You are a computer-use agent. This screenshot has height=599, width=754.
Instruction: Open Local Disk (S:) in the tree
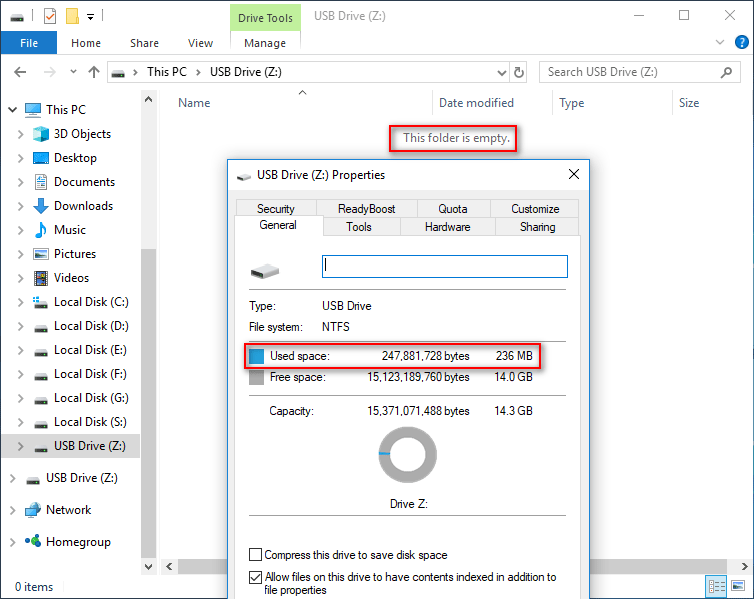click(90, 422)
